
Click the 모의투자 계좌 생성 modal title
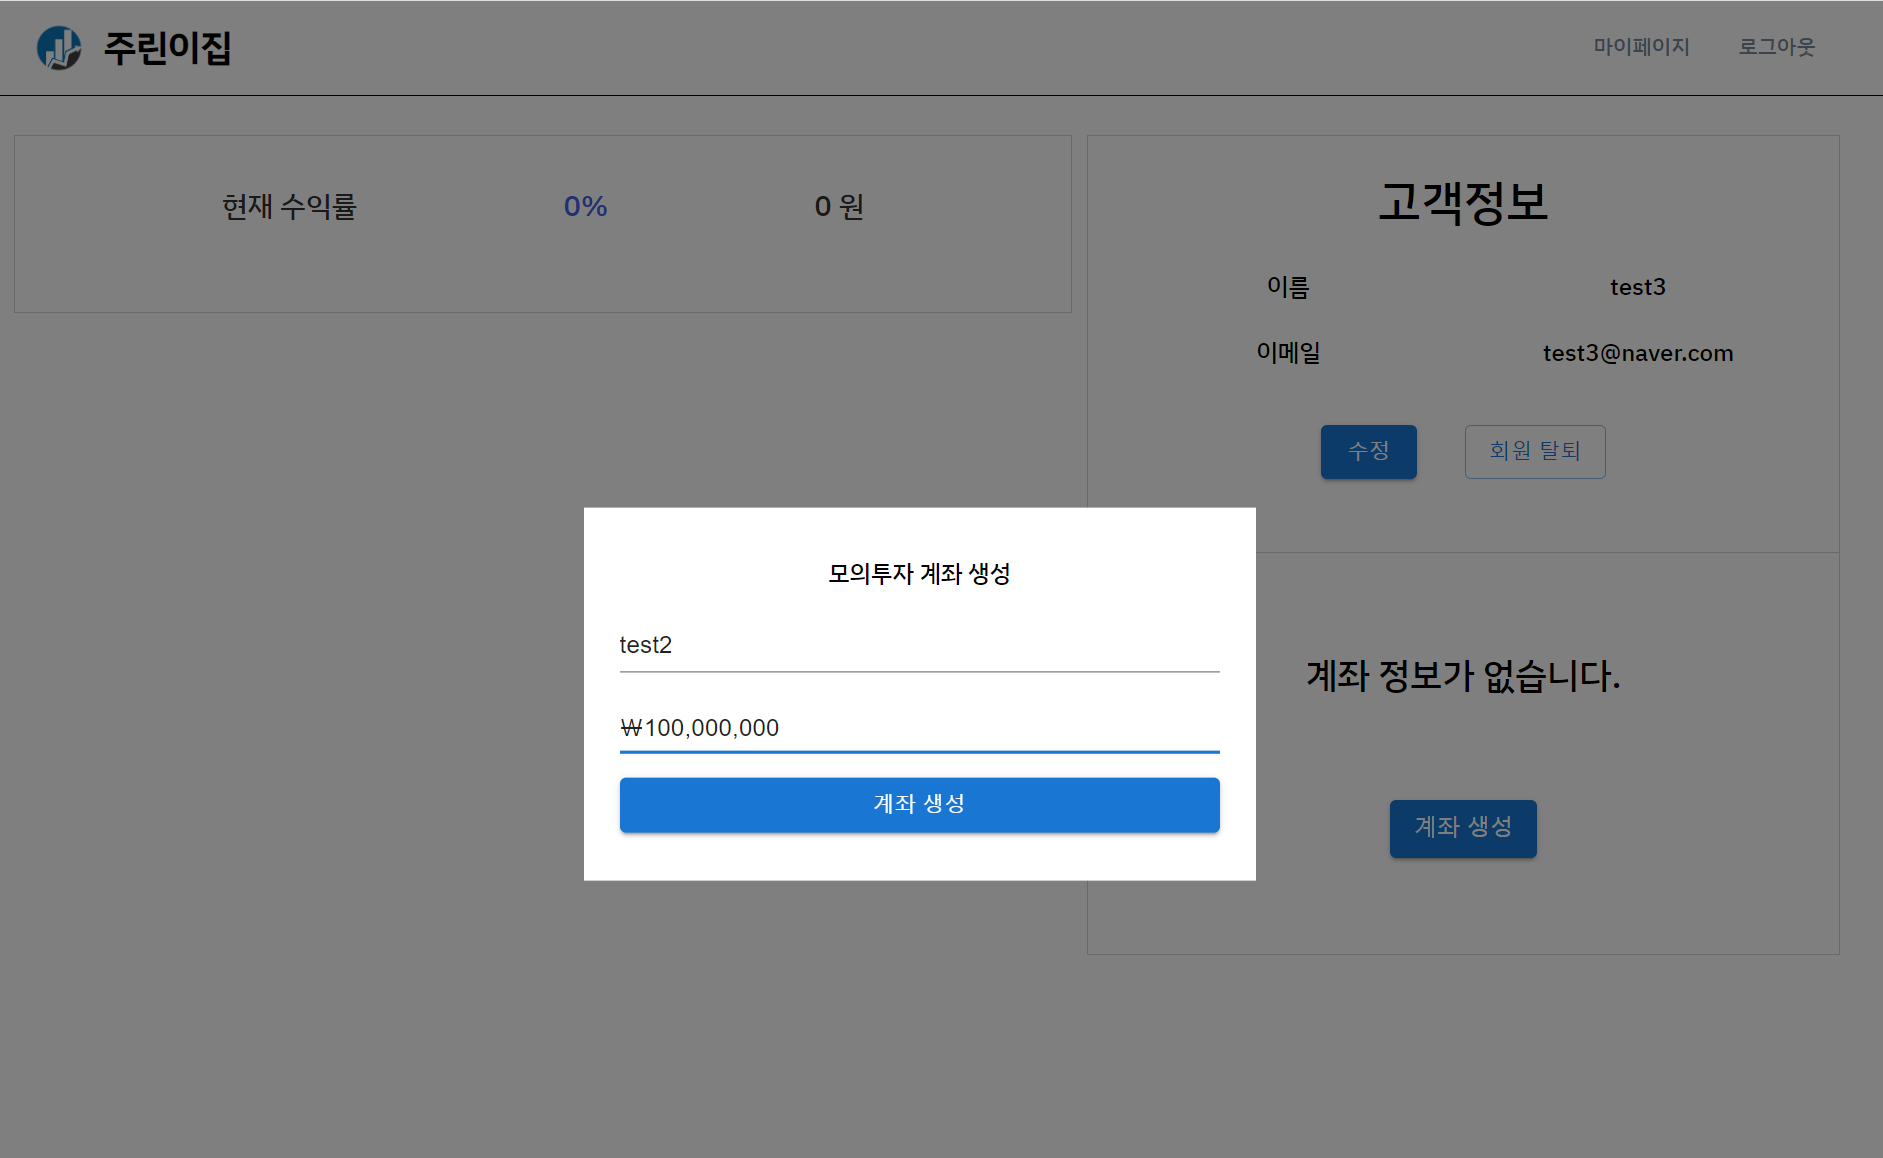(919, 574)
